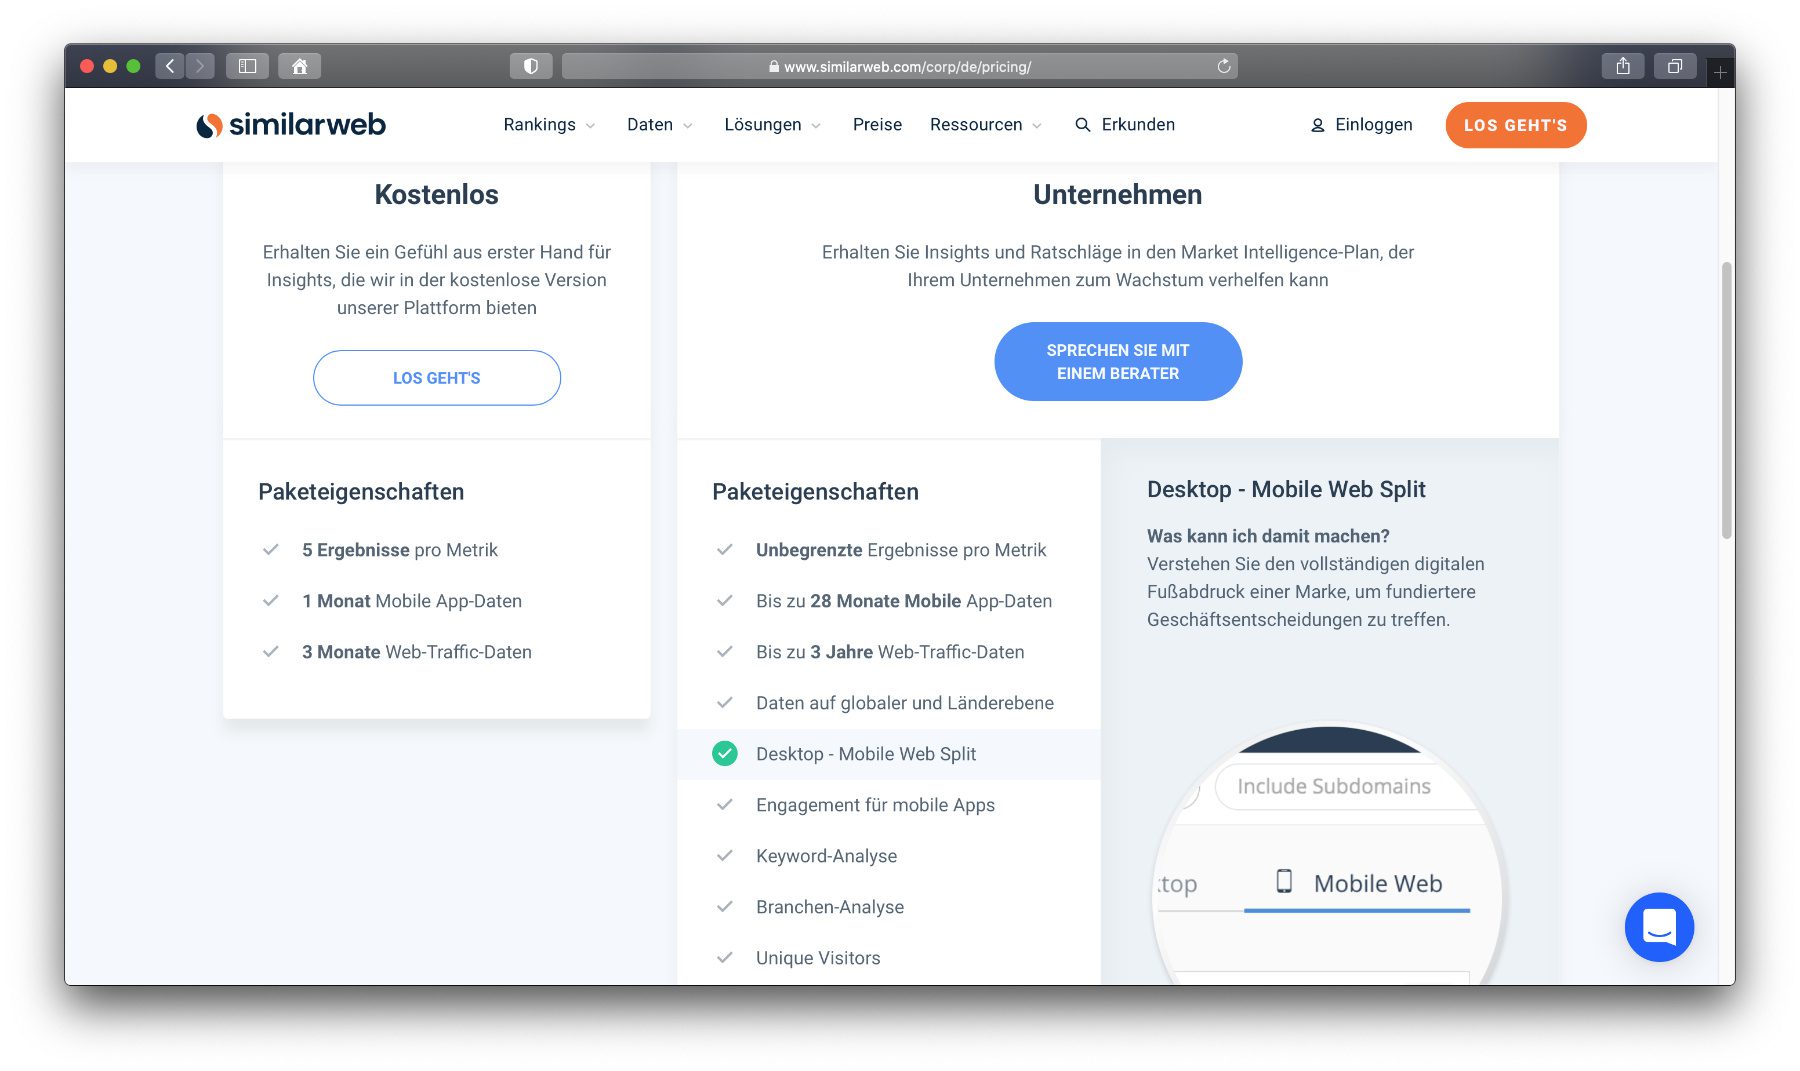Select Engagement für mobile Apps feature
The image size is (1800, 1071).
pos(889,805)
